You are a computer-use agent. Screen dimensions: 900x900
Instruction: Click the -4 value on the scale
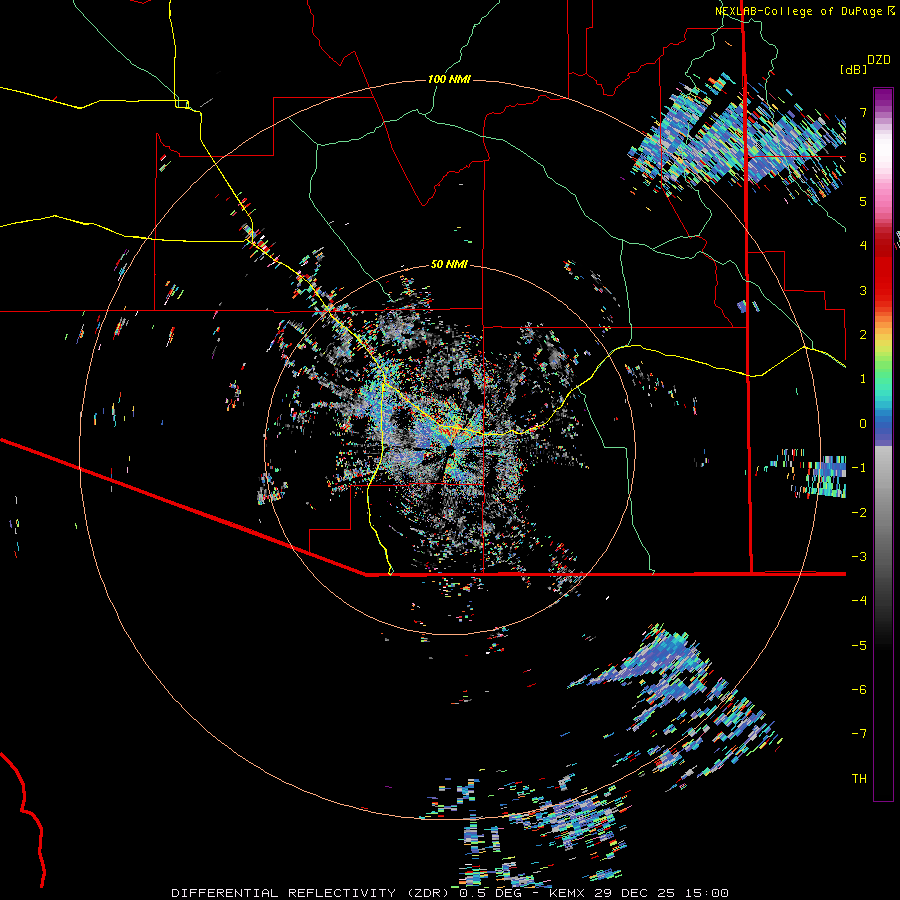pyautogui.click(x=859, y=600)
